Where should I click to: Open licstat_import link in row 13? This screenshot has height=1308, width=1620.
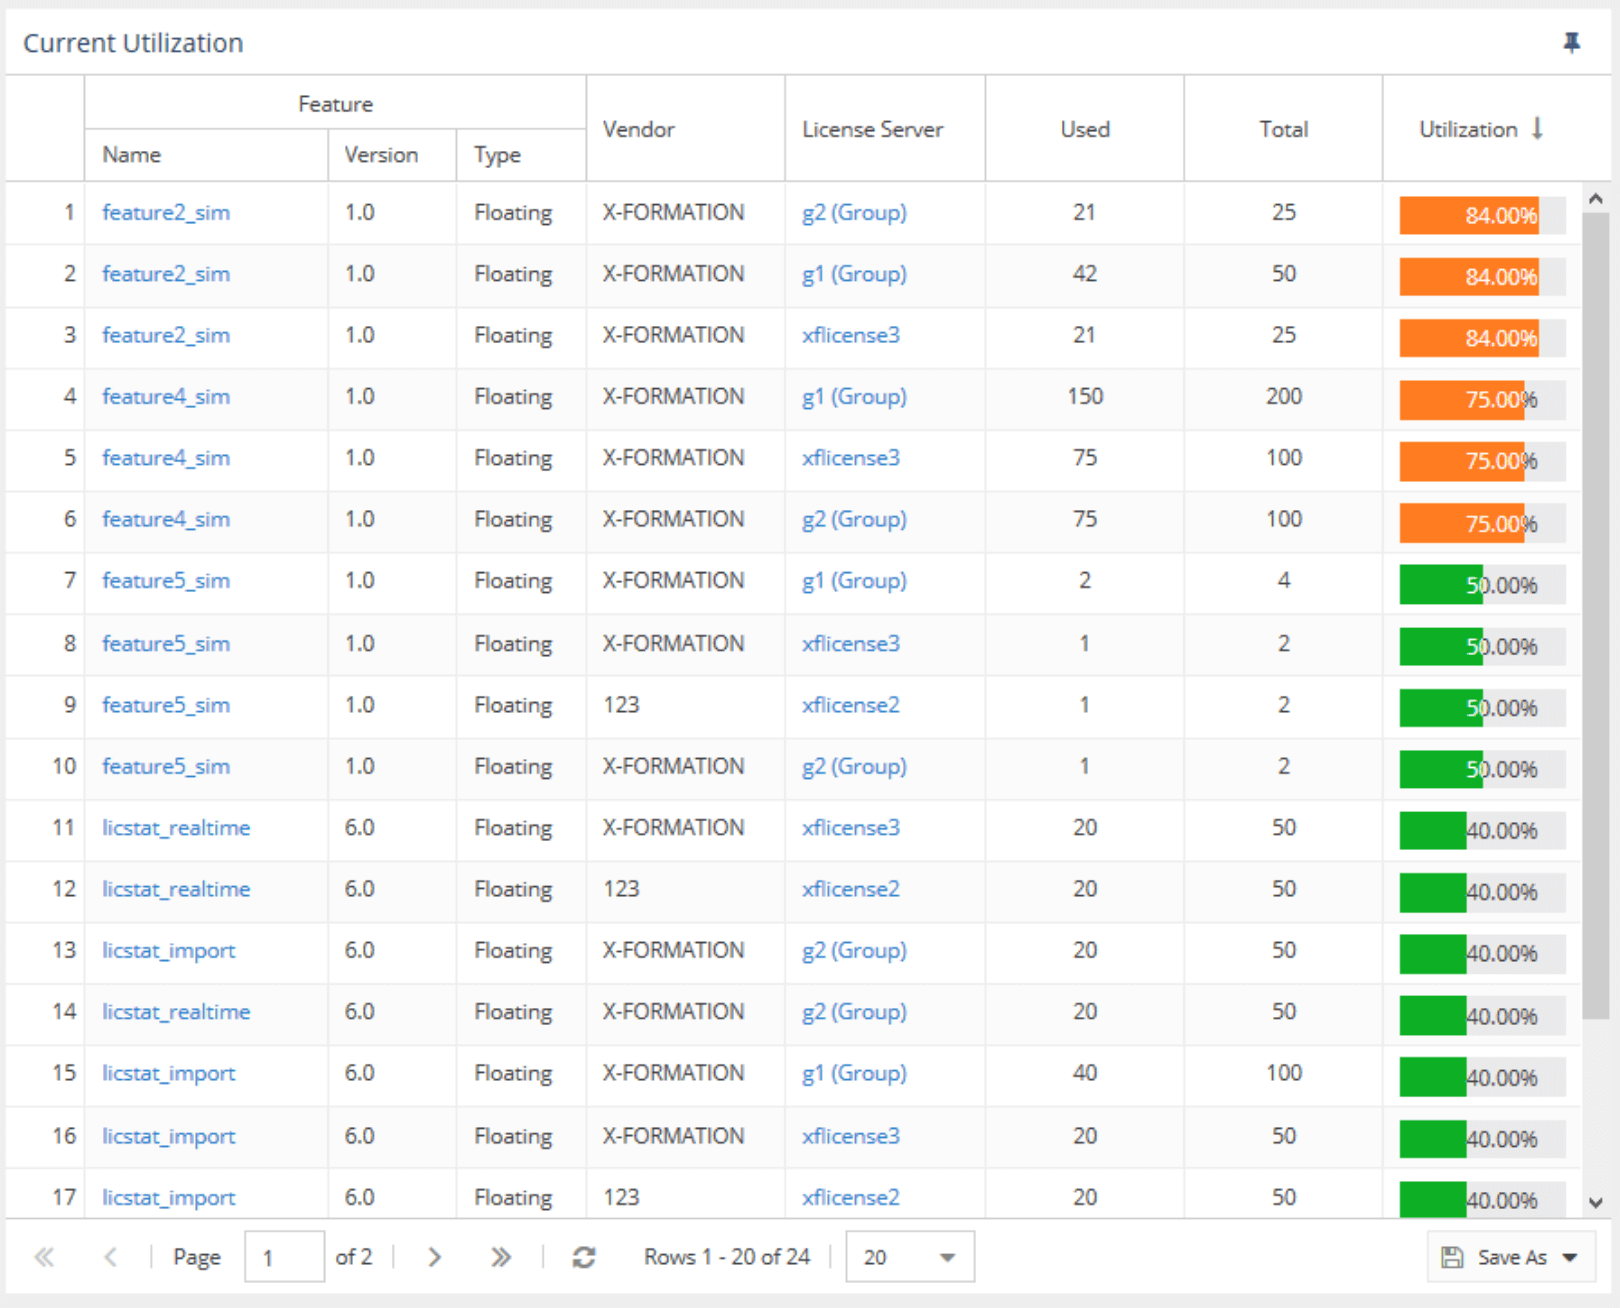click(x=169, y=951)
